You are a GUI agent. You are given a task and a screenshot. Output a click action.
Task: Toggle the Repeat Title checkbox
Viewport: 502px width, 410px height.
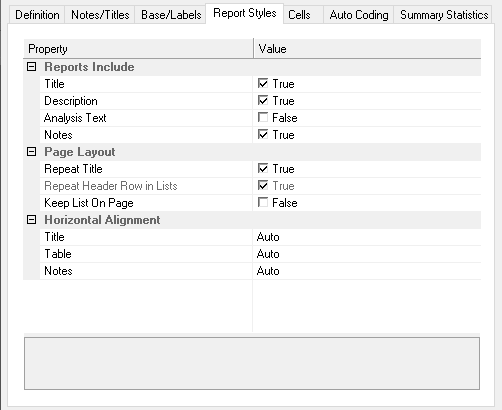(x=263, y=168)
